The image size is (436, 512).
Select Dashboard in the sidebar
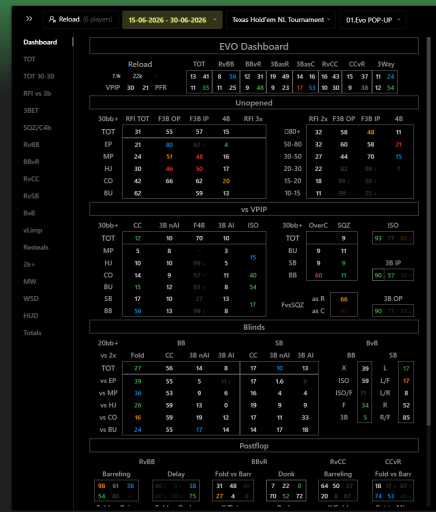click(x=40, y=42)
